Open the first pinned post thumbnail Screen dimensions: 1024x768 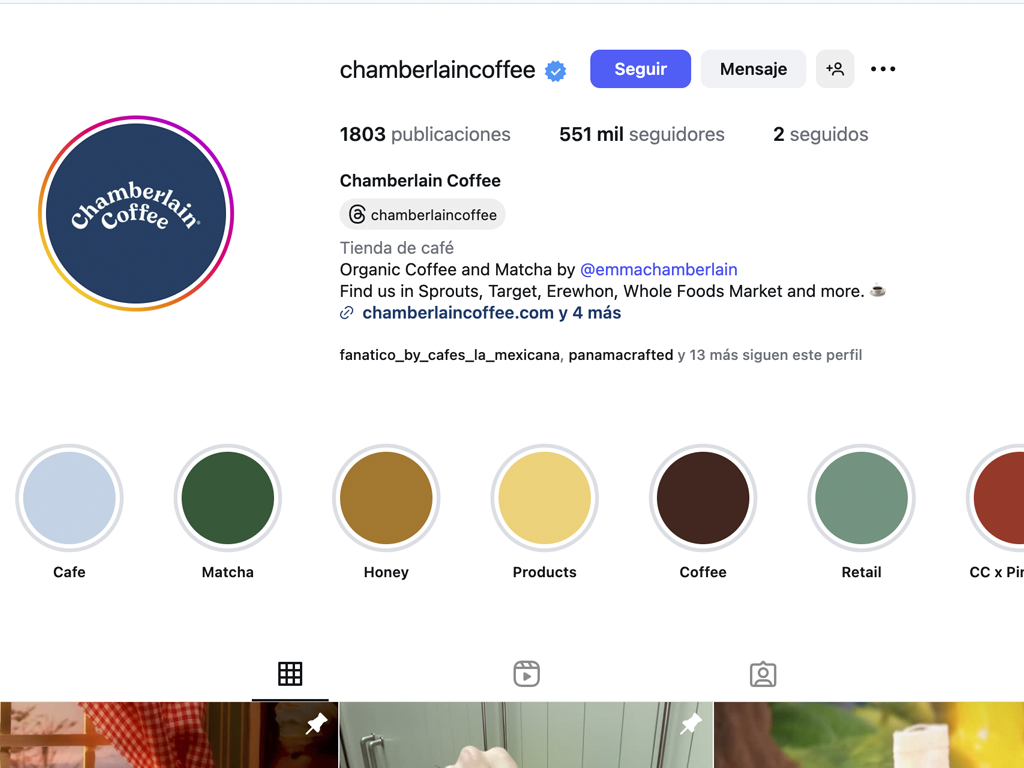click(x=169, y=735)
